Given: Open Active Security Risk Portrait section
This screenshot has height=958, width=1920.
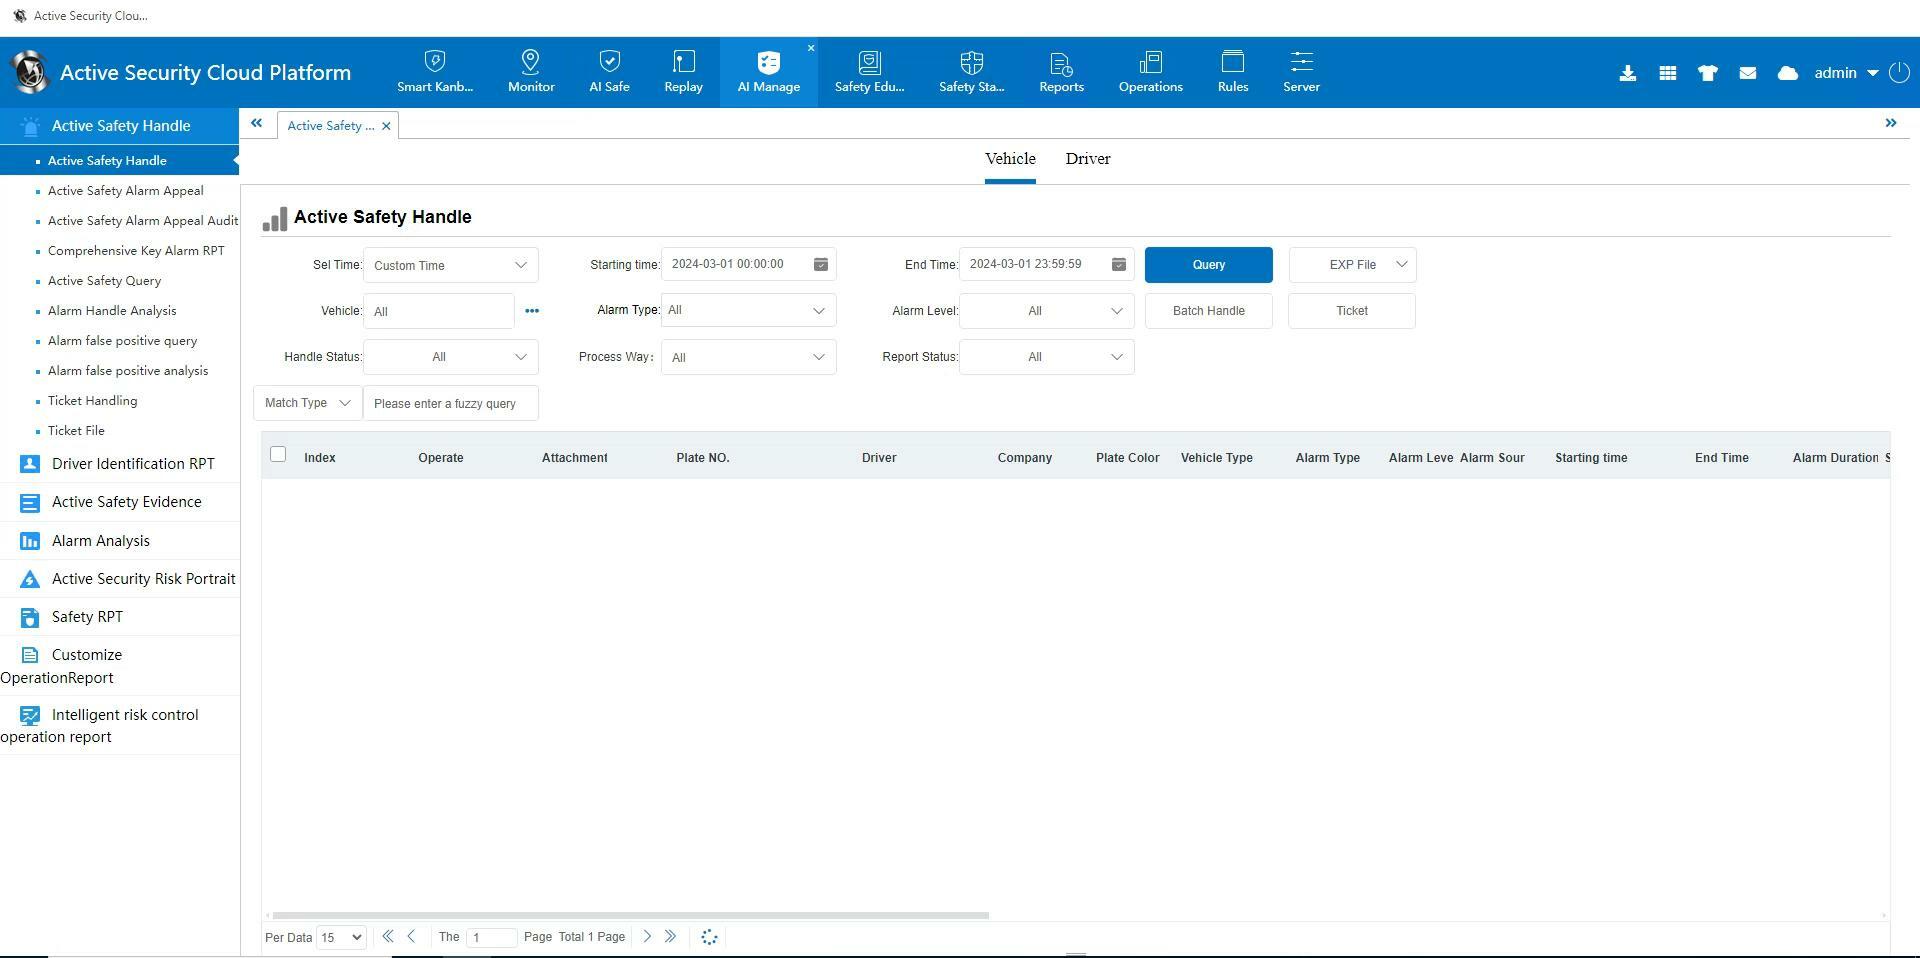Looking at the screenshot, I should coord(120,579).
